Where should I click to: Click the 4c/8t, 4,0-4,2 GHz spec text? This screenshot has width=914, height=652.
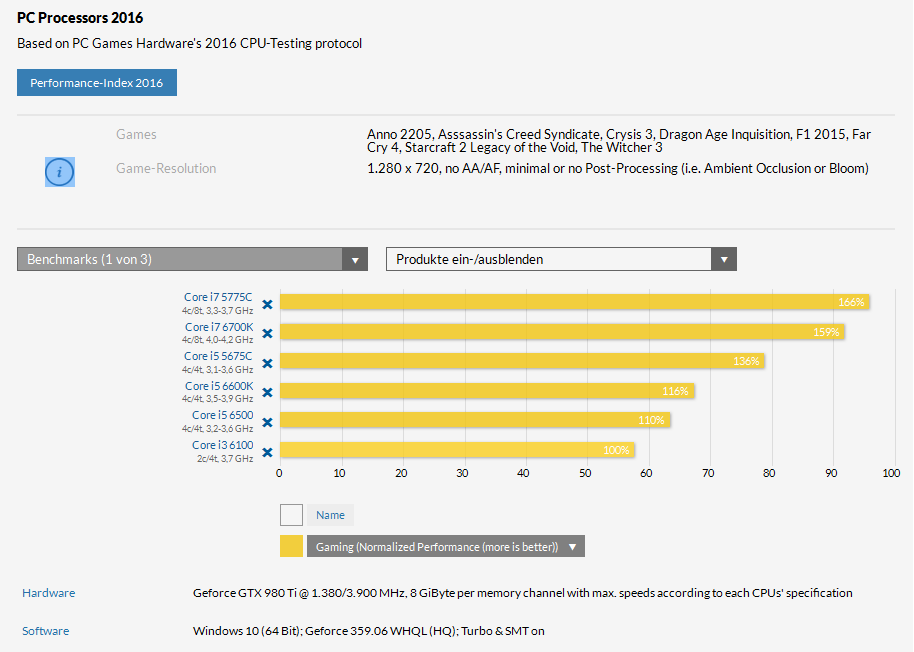pos(217,340)
